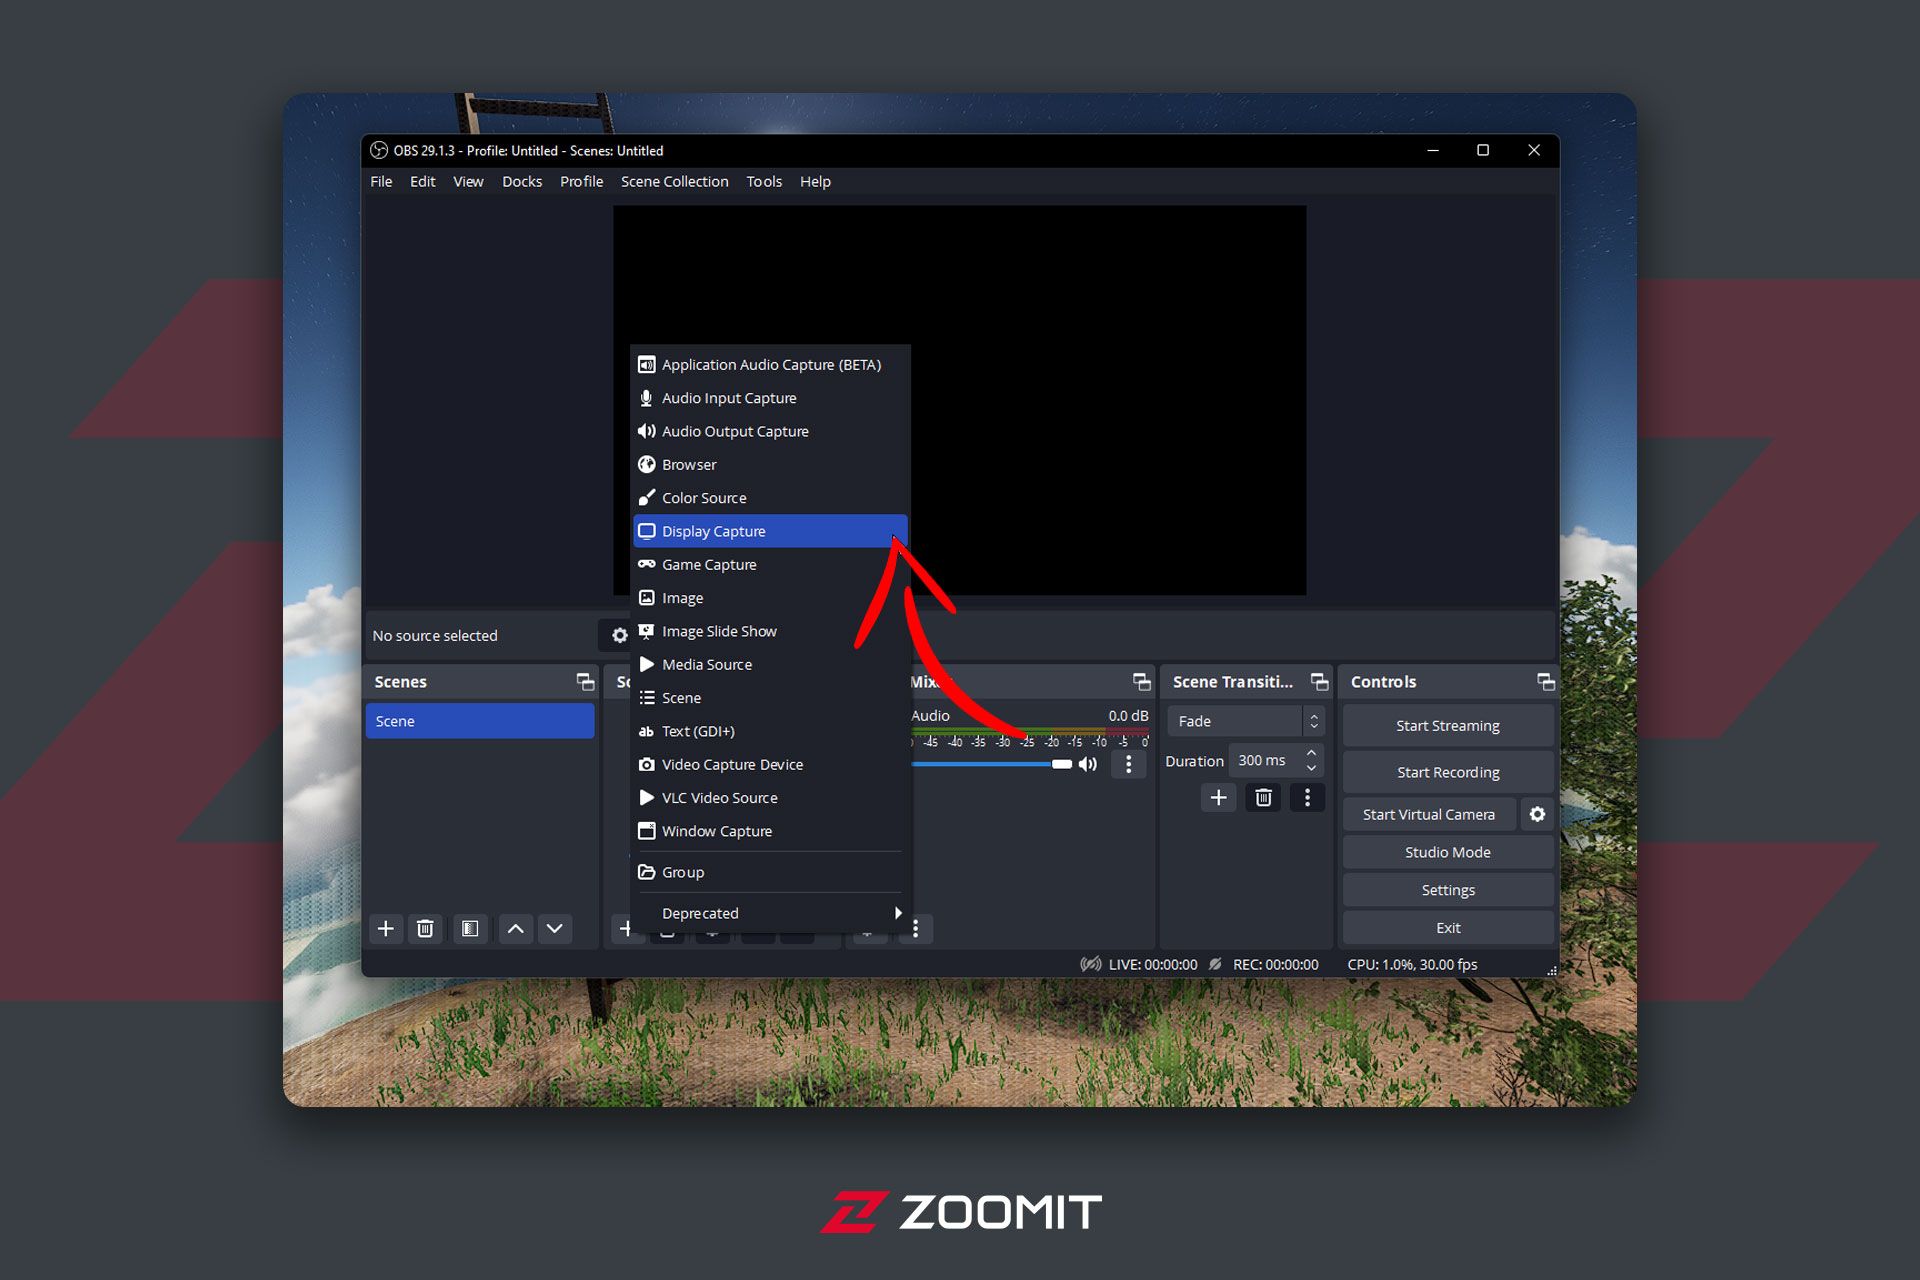Move scene up with arrow icon
Screen dimensions: 1920x1280
click(x=515, y=929)
